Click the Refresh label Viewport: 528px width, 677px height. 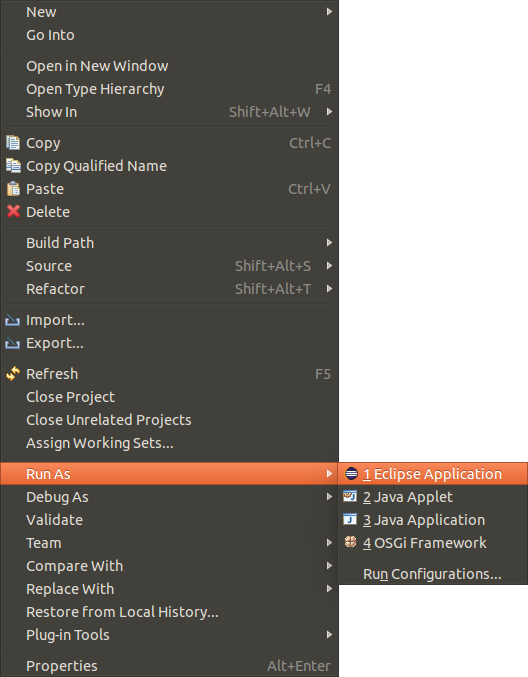52,374
